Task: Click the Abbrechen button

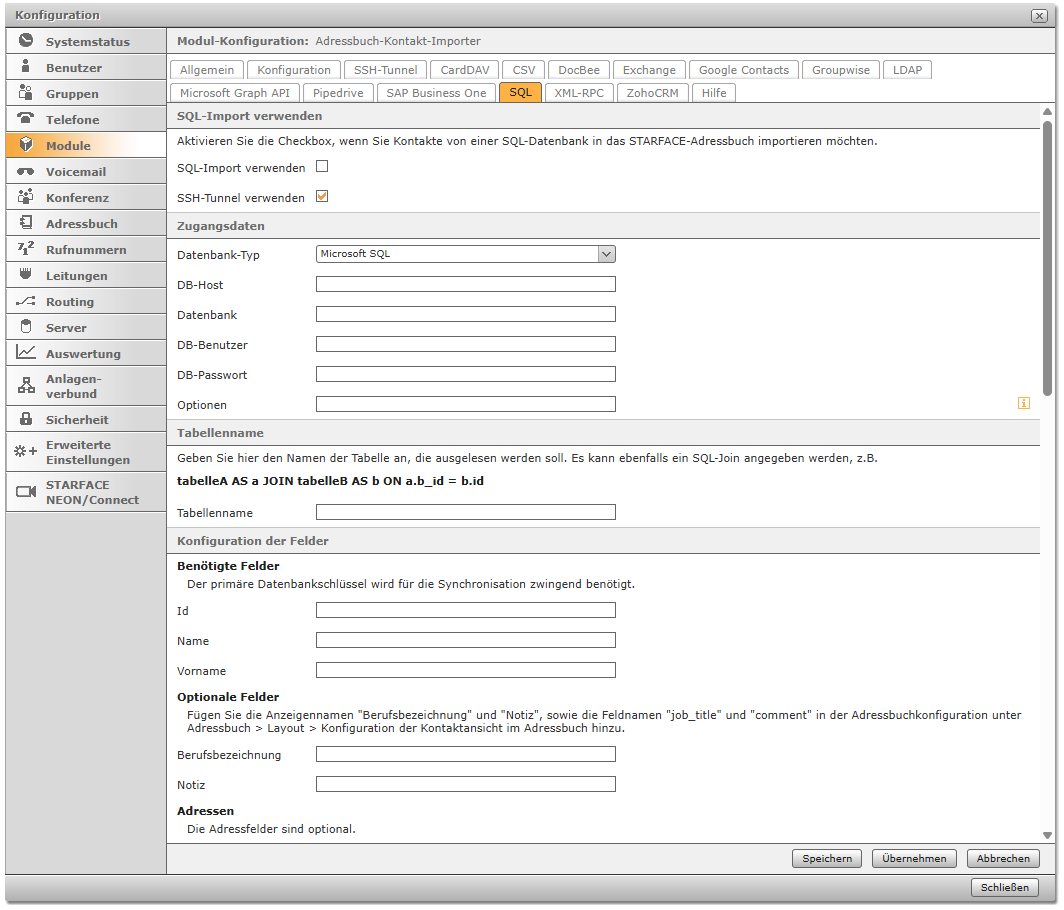Action: click(x=1003, y=859)
